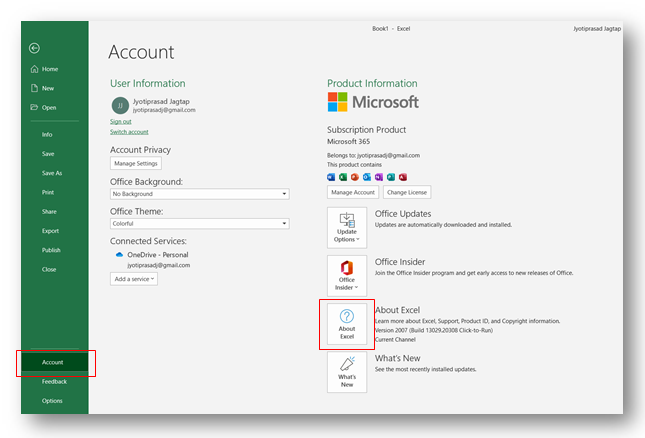Screen dimensions: 645x438
Task: Click the Access app icon
Action: point(403,177)
